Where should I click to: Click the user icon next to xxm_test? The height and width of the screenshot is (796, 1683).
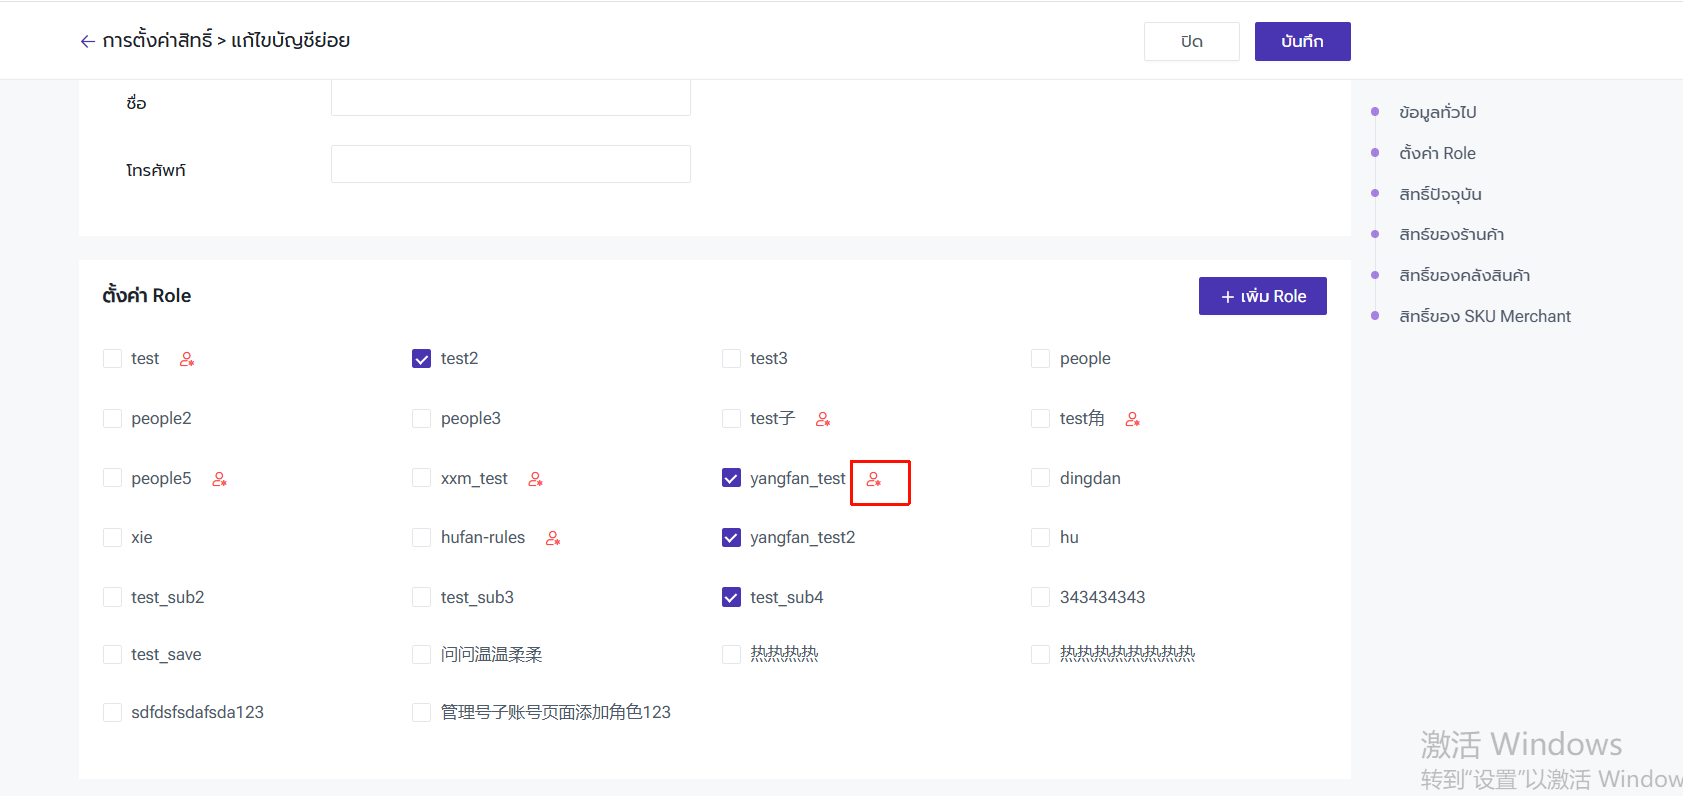(x=535, y=479)
